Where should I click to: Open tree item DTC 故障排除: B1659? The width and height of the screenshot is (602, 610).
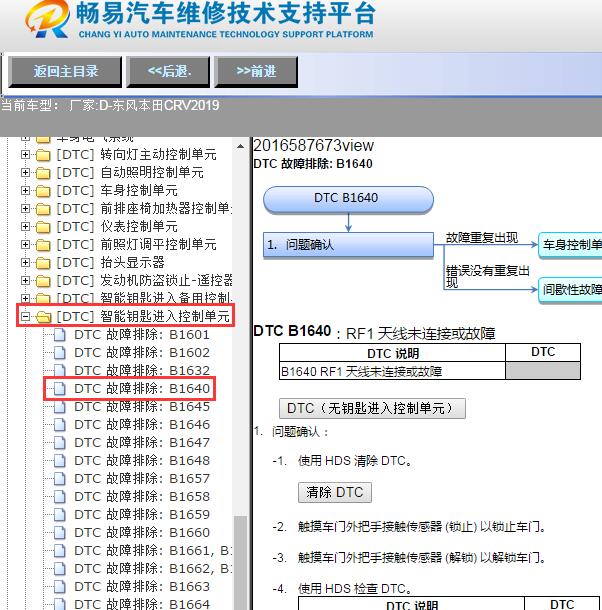point(142,514)
